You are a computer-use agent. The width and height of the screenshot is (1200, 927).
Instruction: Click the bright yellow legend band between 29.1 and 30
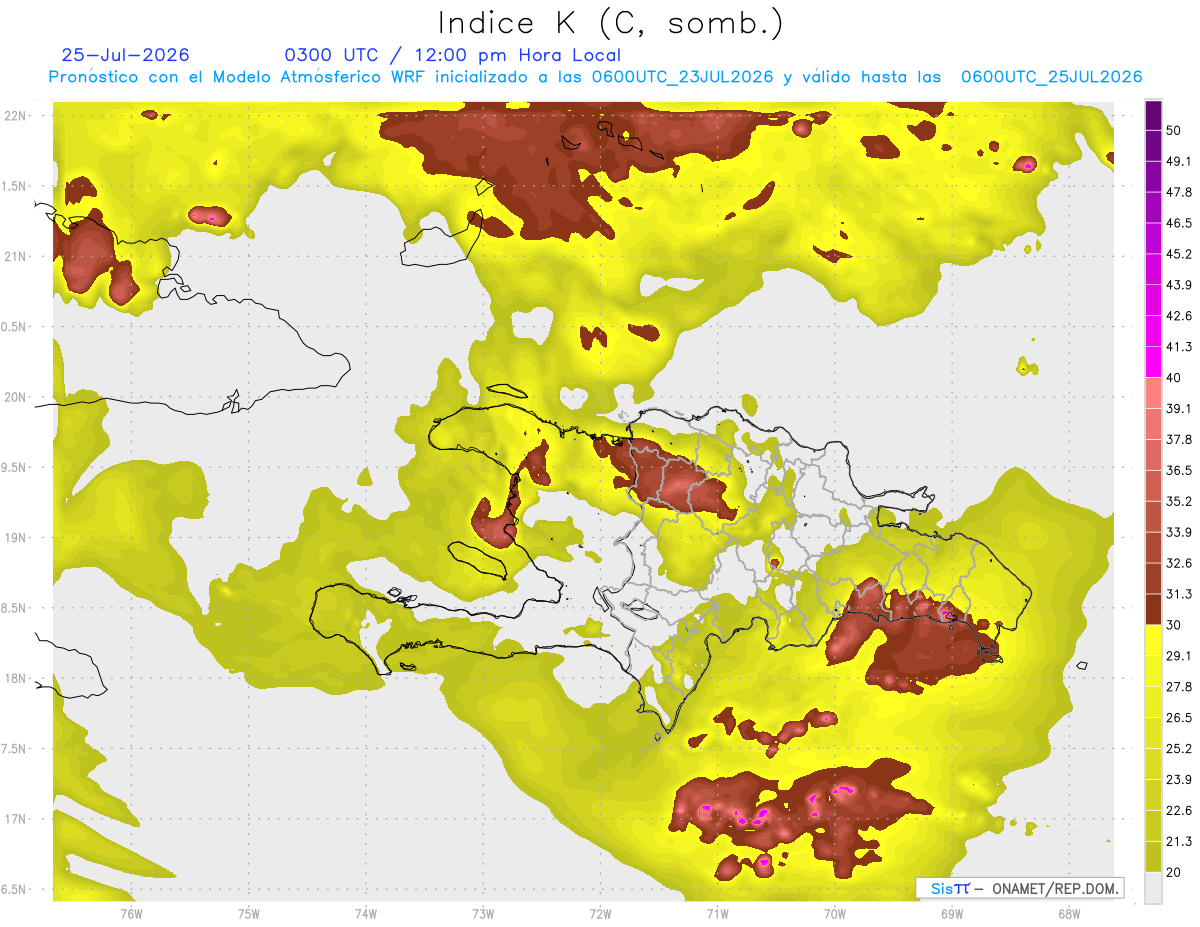(x=1153, y=640)
